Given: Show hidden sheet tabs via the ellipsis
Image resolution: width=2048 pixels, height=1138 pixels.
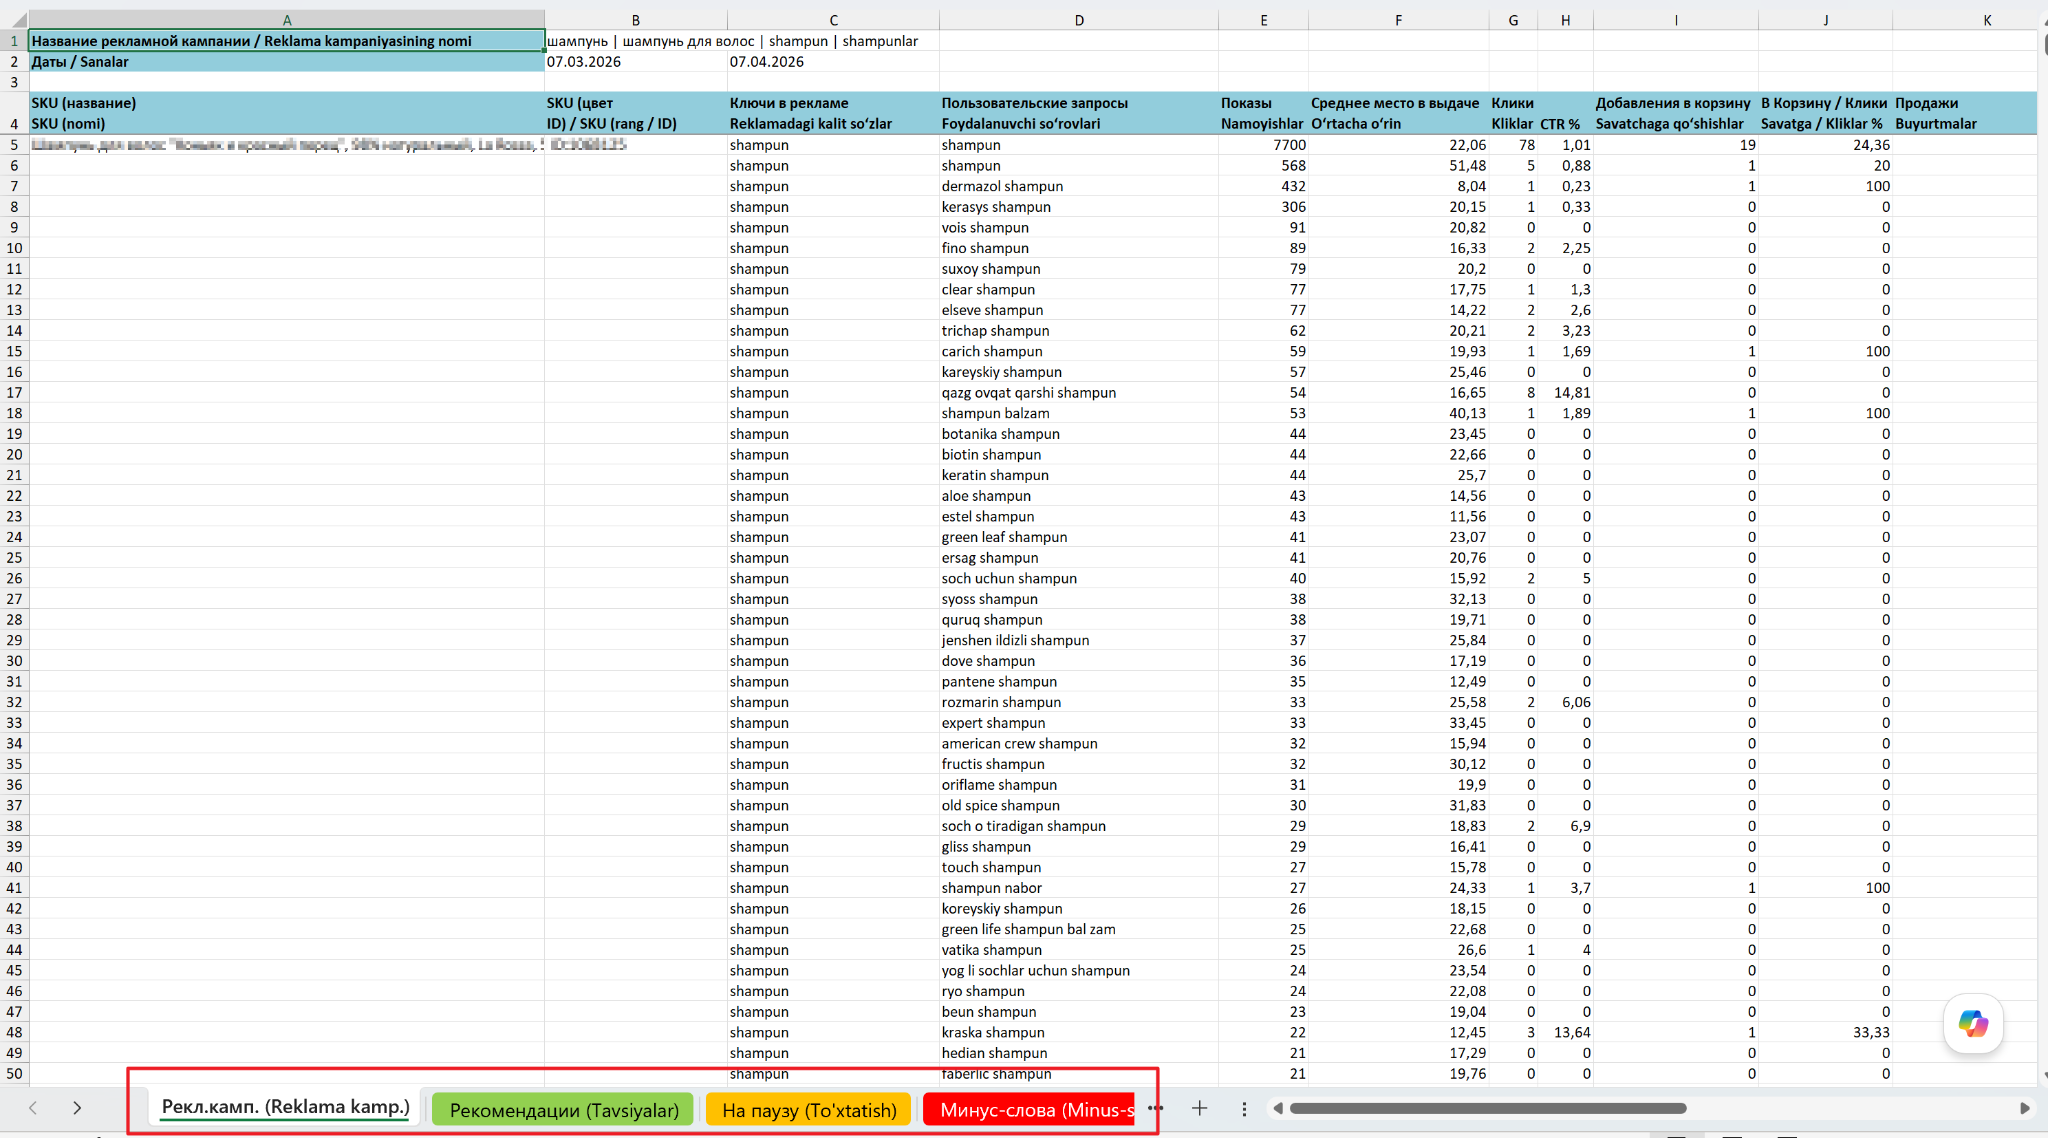Looking at the screenshot, I should [x=1155, y=1108].
